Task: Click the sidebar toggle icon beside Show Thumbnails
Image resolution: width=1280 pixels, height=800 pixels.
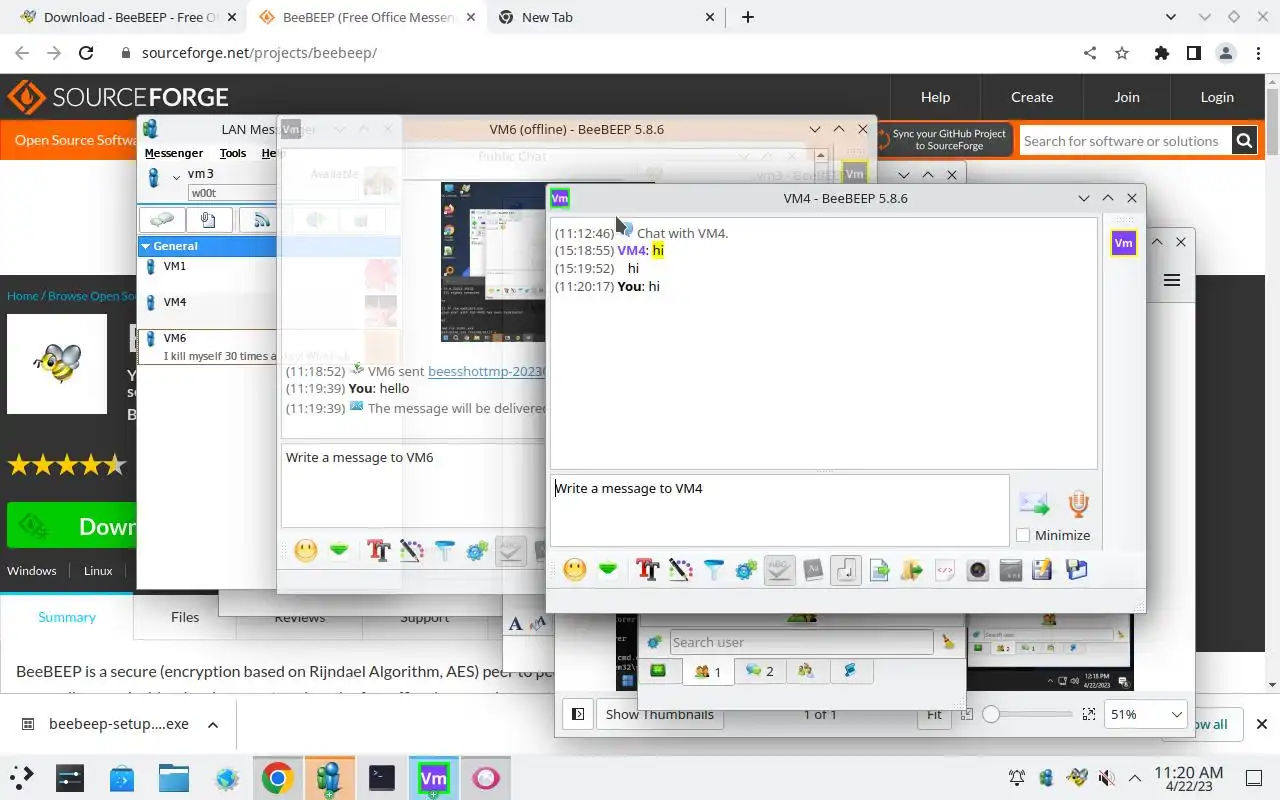Action: 577,714
